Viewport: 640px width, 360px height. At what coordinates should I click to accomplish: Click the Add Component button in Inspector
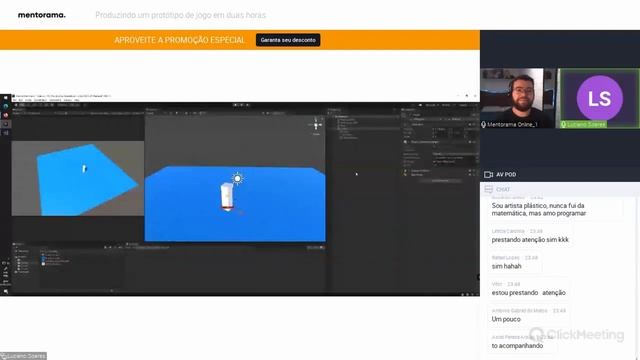(440, 180)
